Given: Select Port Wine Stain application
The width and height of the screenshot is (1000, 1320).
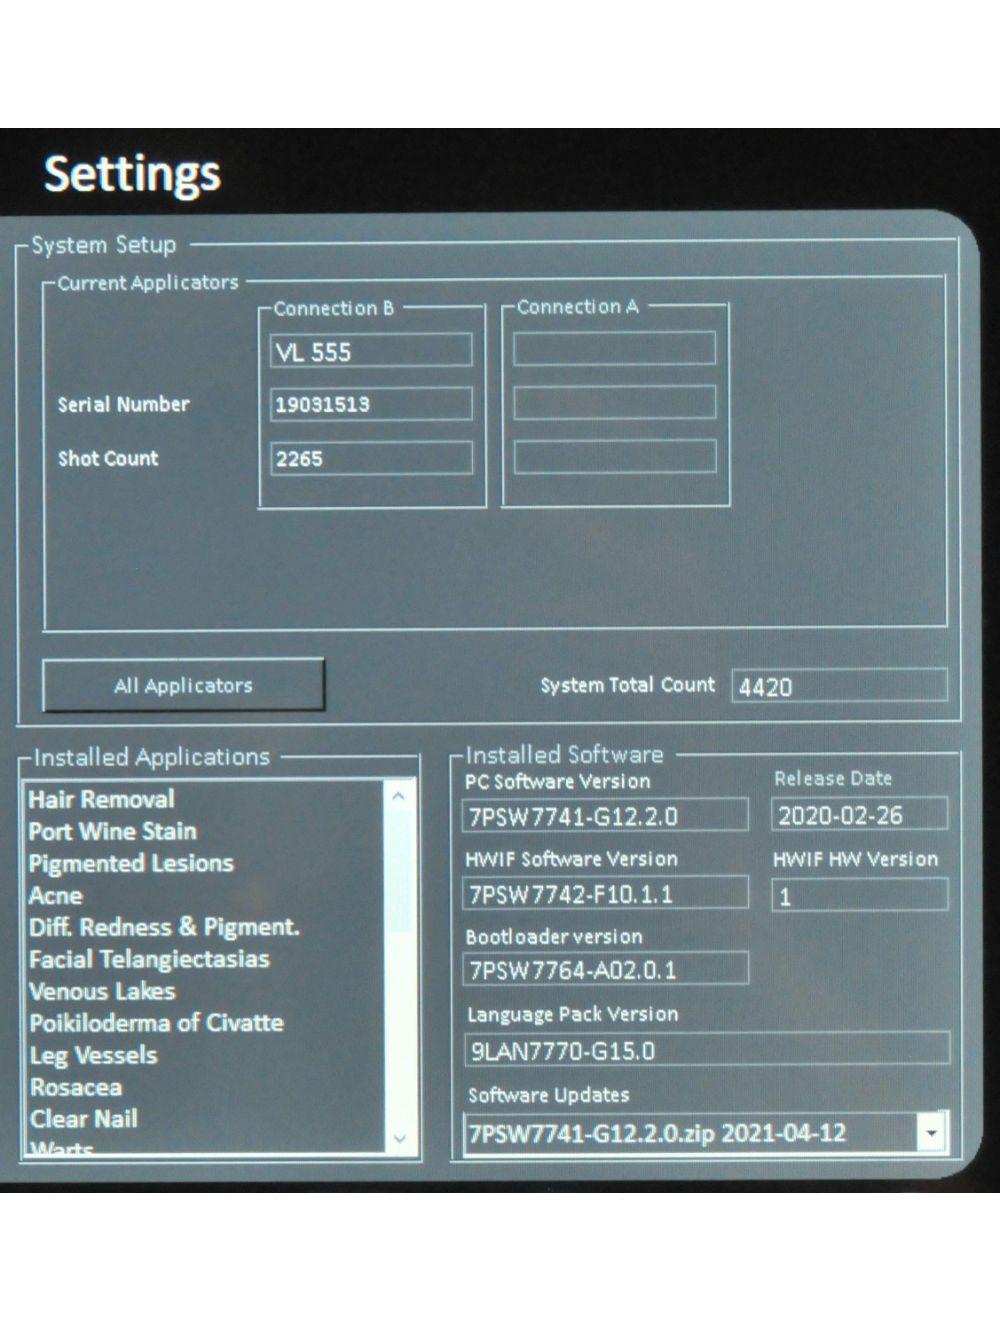Looking at the screenshot, I should coord(112,831).
